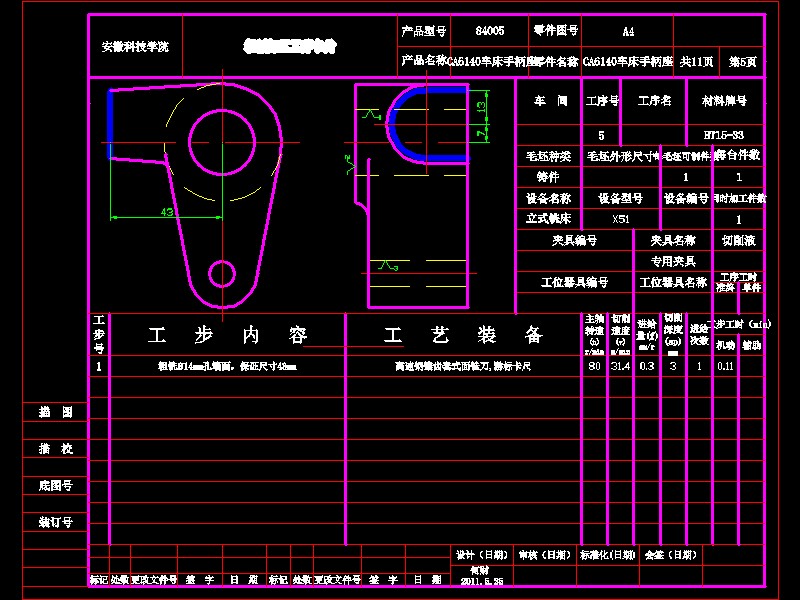Viewport: 800px width, 600px height.
Task: Click the 描校 side label
Action: click(56, 449)
